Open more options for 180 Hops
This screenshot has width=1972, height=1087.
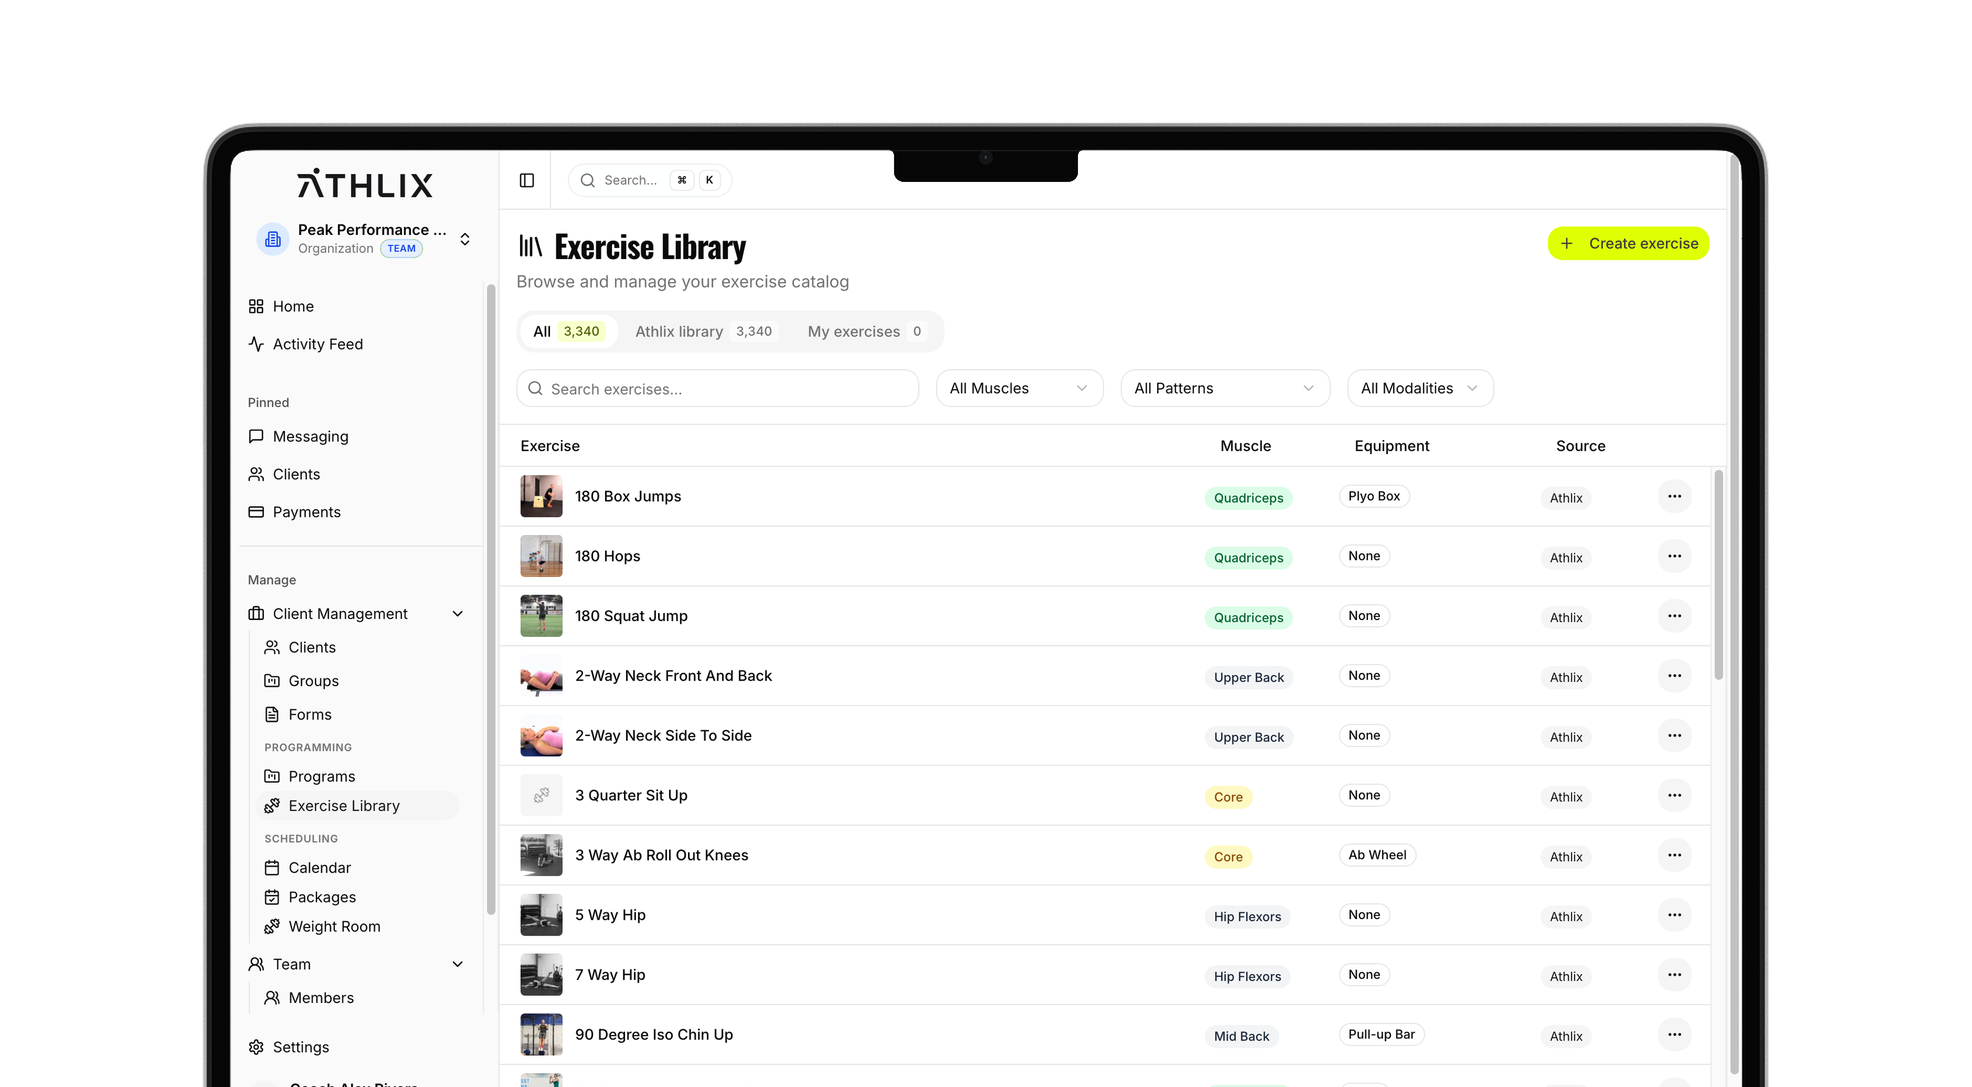pos(1675,556)
